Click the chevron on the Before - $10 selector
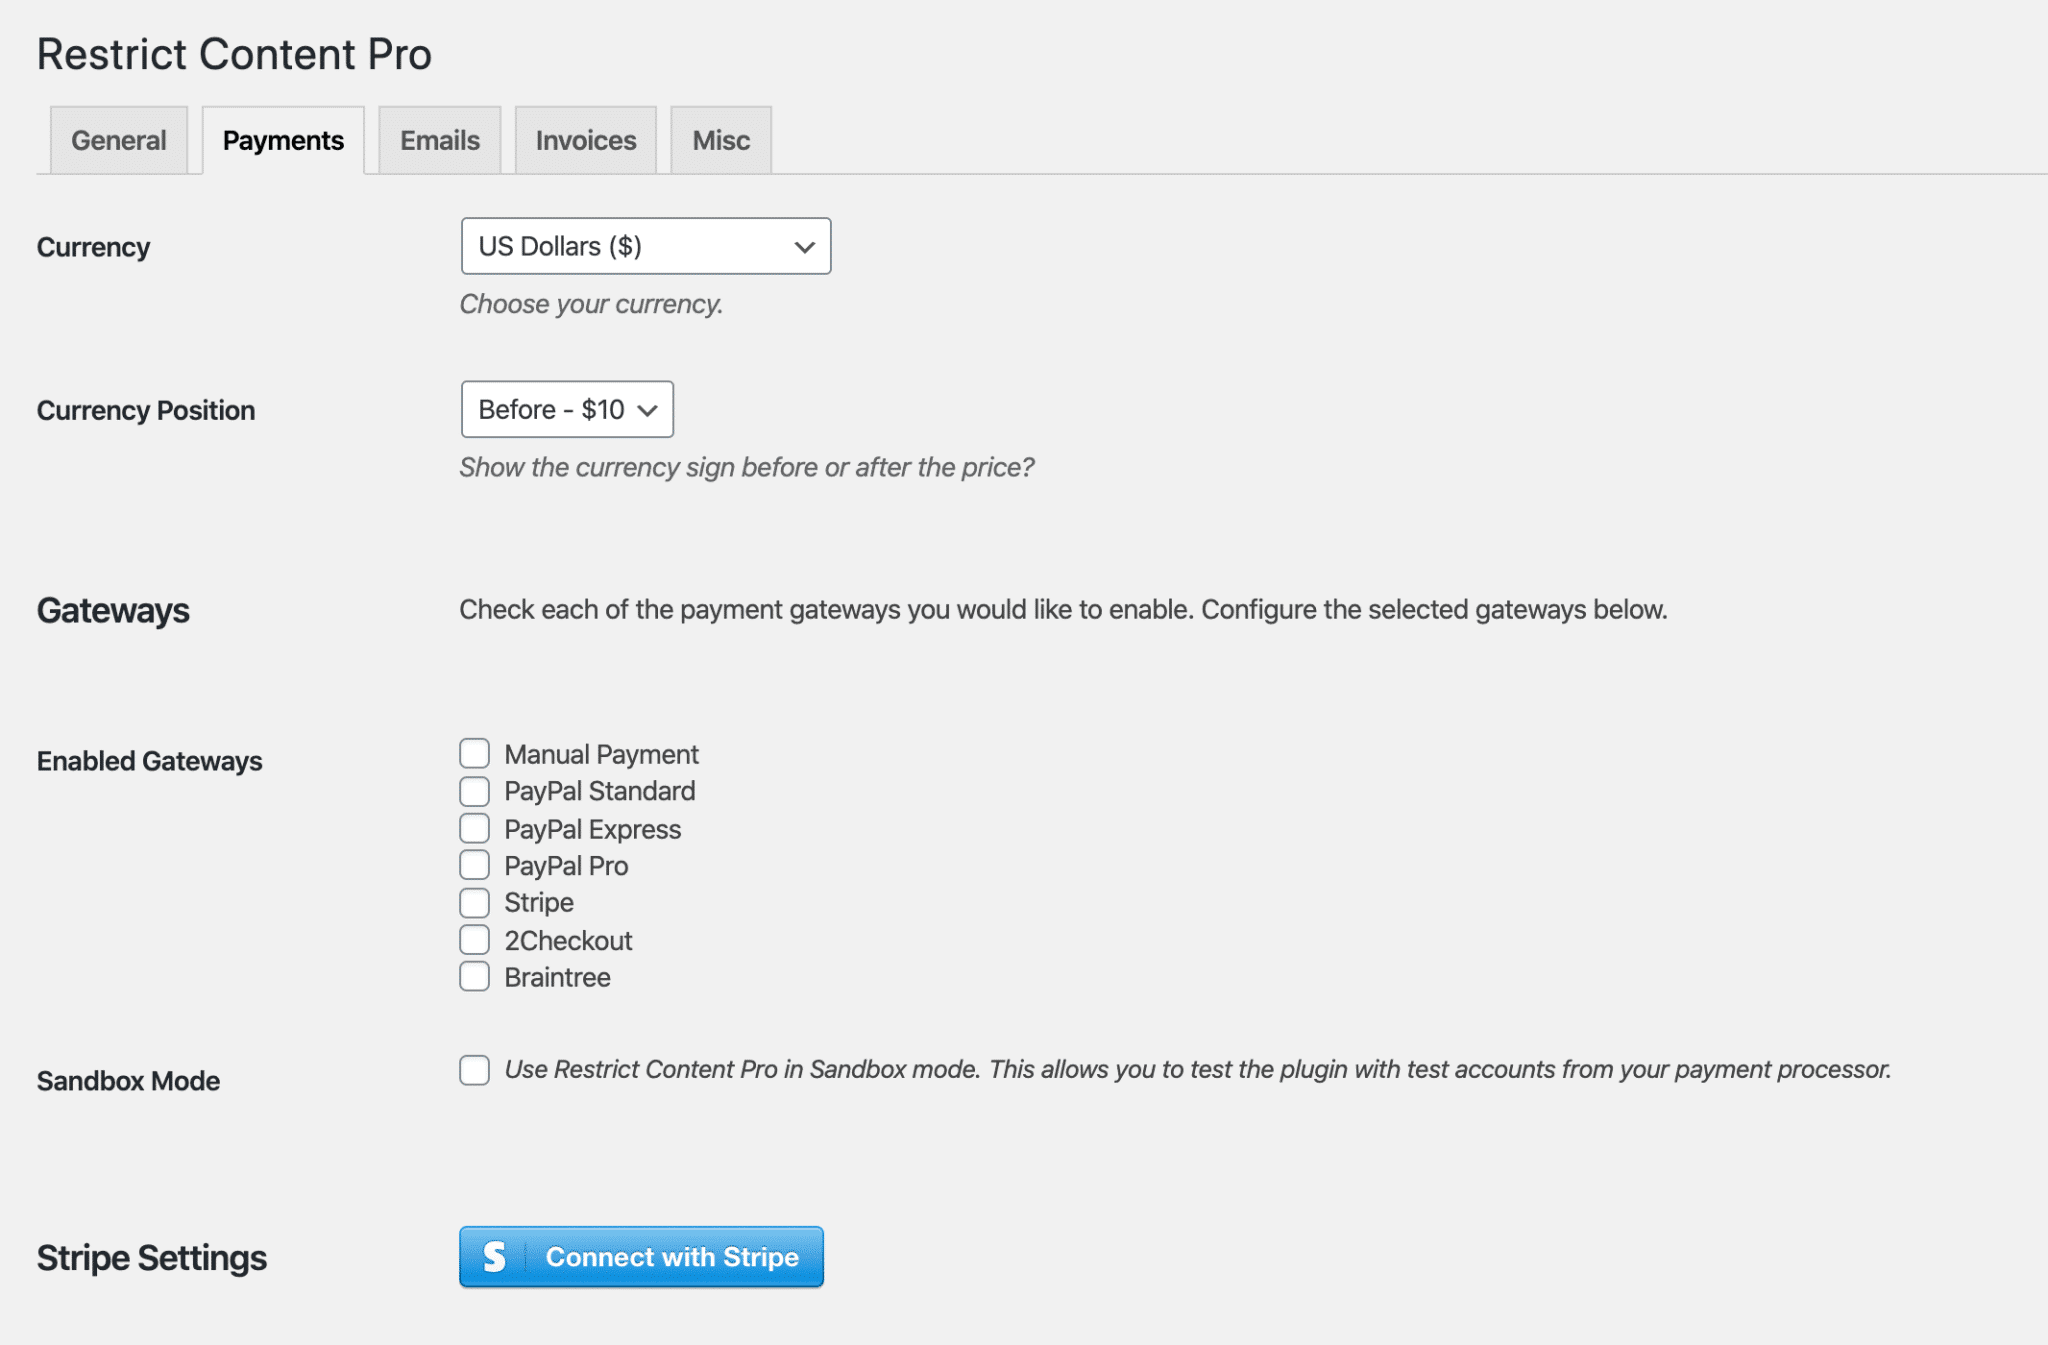 pos(649,409)
